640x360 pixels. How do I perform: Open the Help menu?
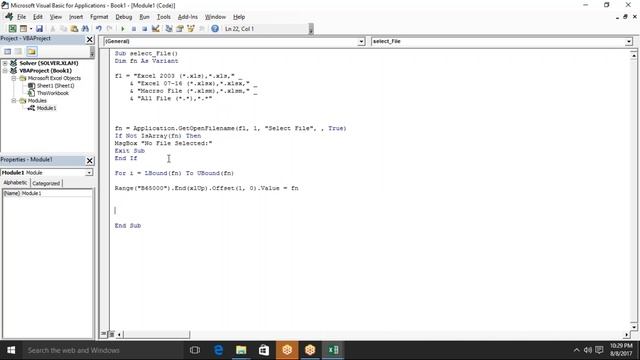[239, 17]
